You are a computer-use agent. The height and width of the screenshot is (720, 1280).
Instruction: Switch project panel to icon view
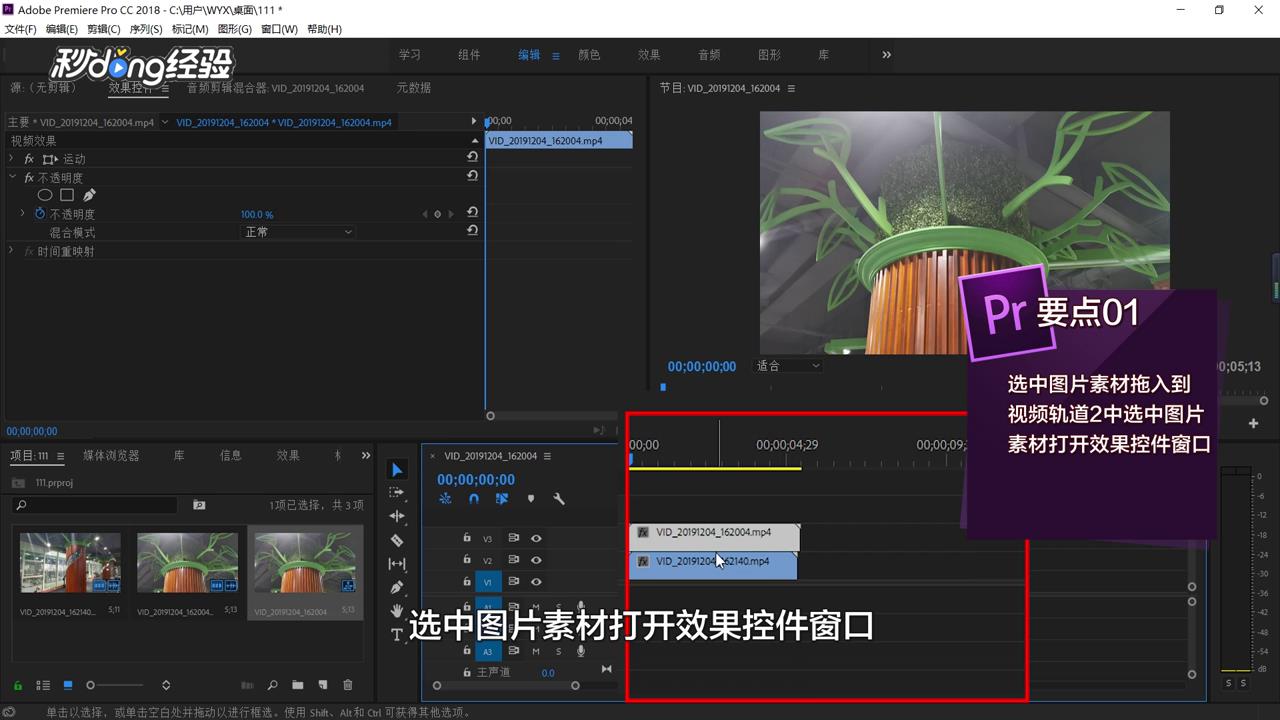pos(68,685)
